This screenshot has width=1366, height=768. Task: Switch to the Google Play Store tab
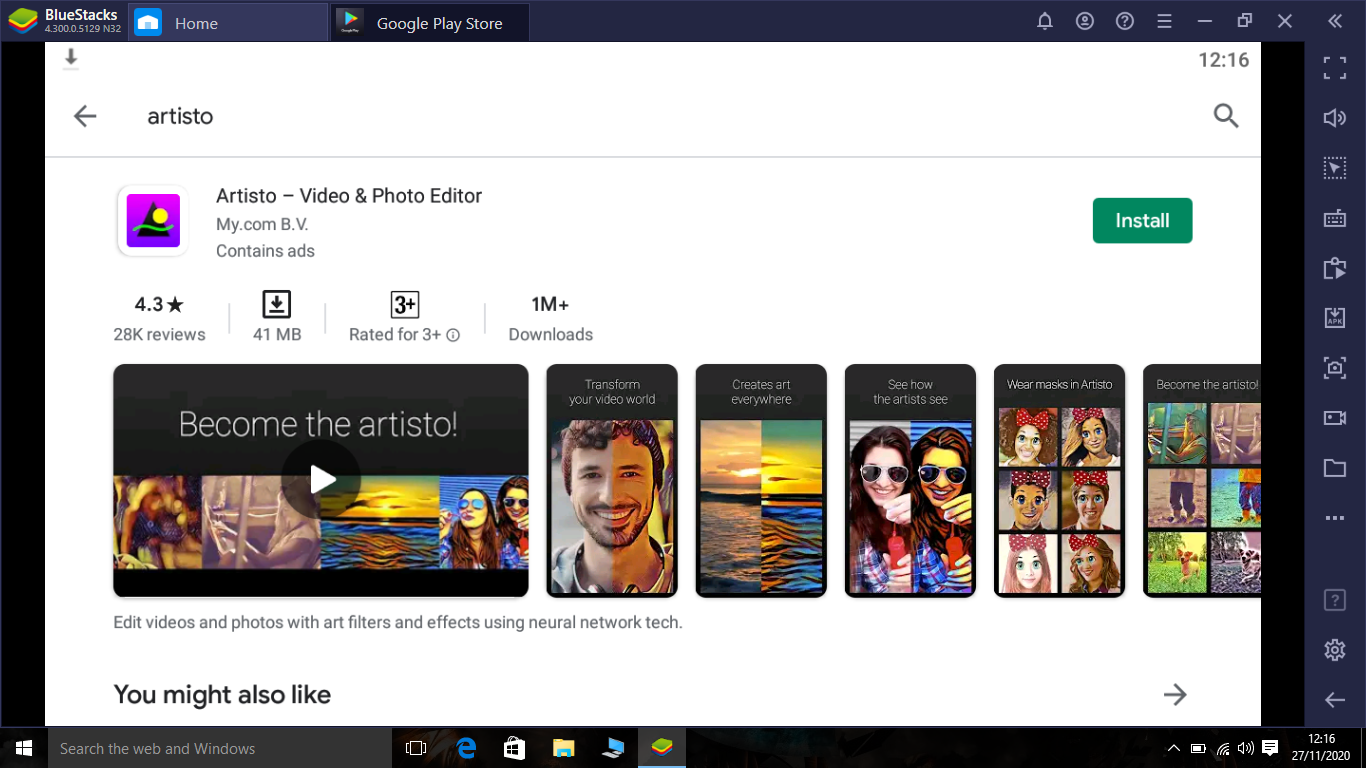pyautogui.click(x=430, y=22)
